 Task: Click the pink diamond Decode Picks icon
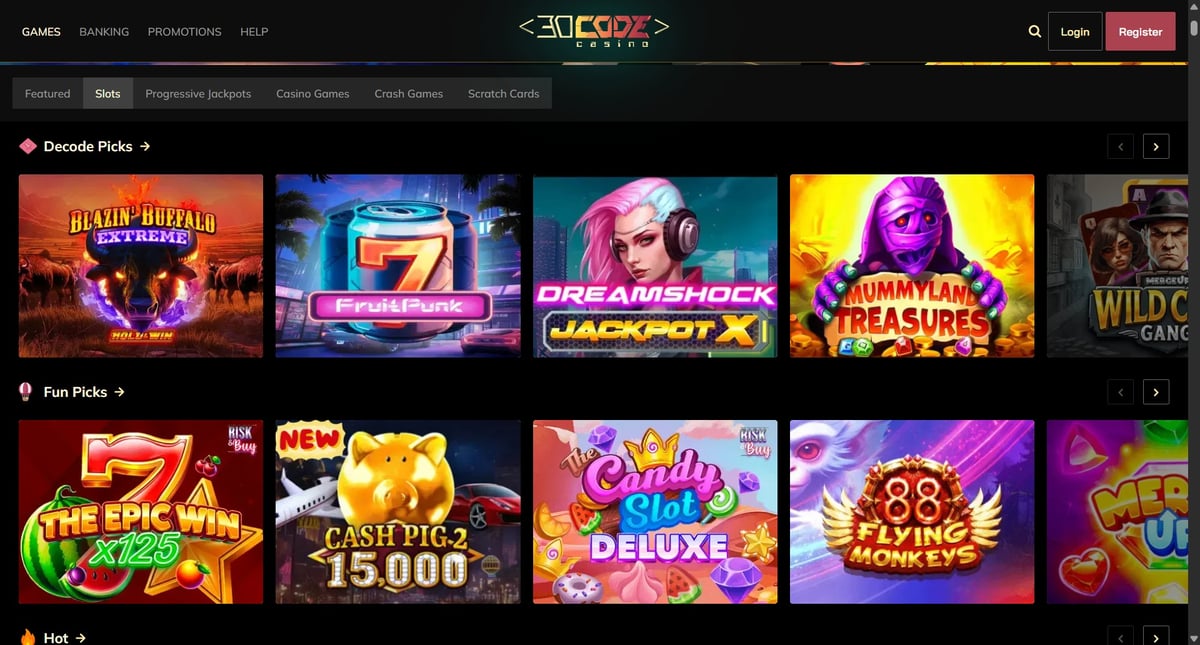28,146
